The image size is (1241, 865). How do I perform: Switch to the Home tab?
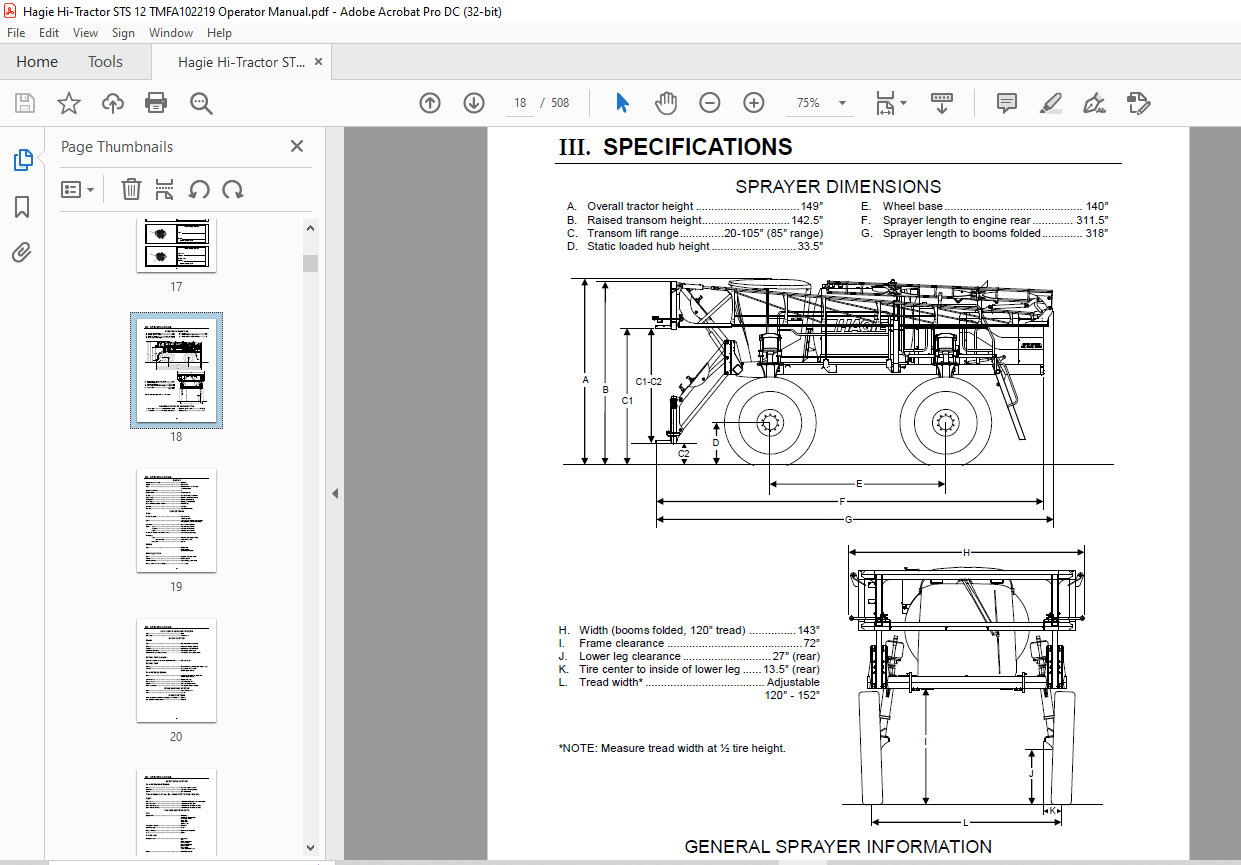pos(37,62)
